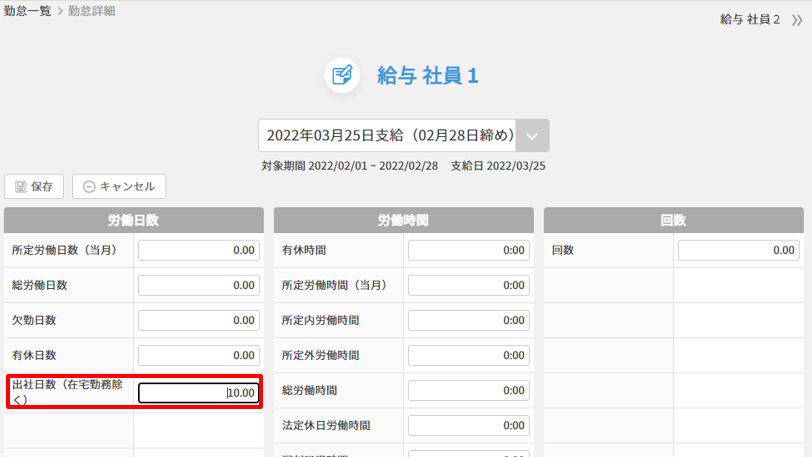Focus the 総労働日数 input field
Screen dimensions: 812x457
pyautogui.click(x=198, y=286)
